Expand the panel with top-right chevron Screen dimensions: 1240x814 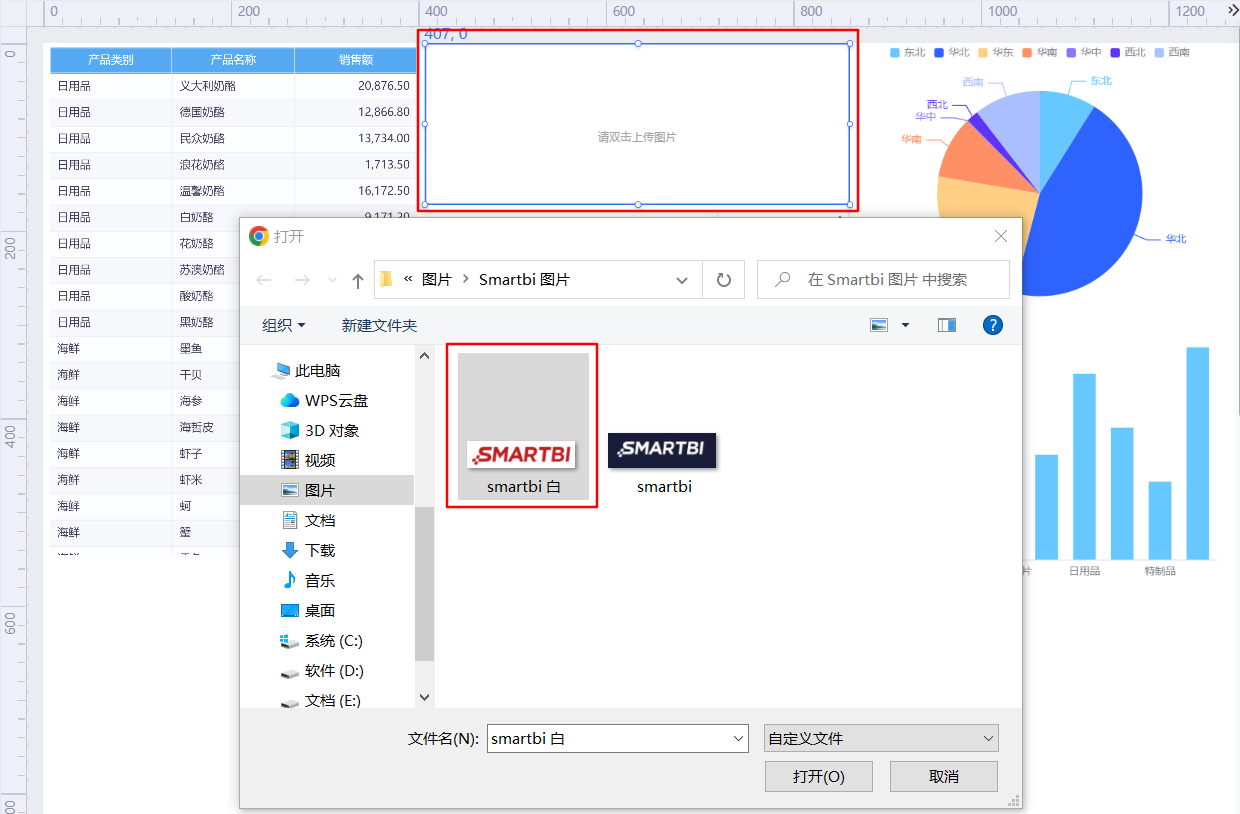(1232, 10)
